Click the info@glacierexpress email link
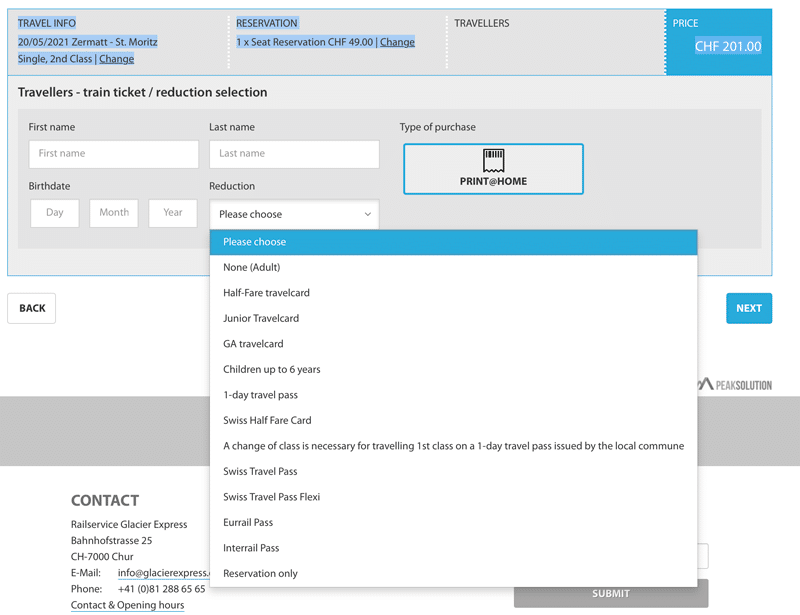The width and height of the screenshot is (800, 615). (163, 573)
